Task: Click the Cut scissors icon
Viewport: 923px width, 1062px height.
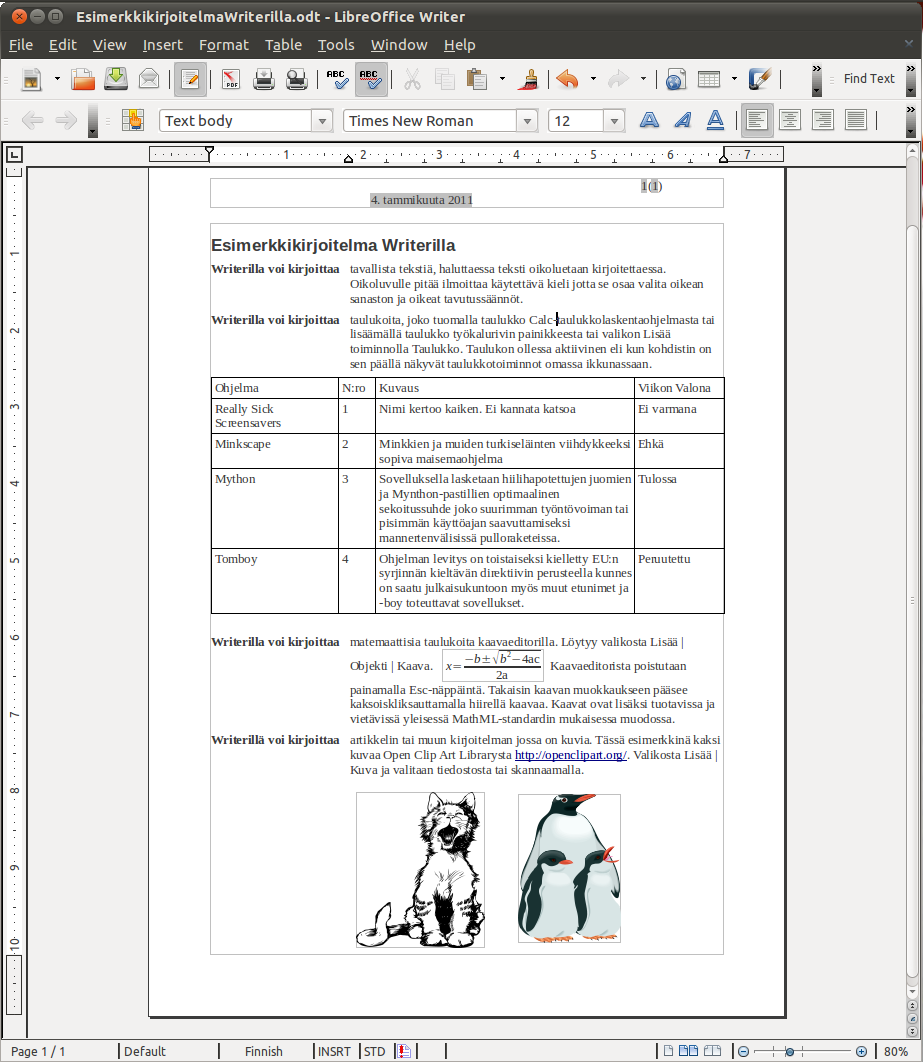Action: coord(412,79)
